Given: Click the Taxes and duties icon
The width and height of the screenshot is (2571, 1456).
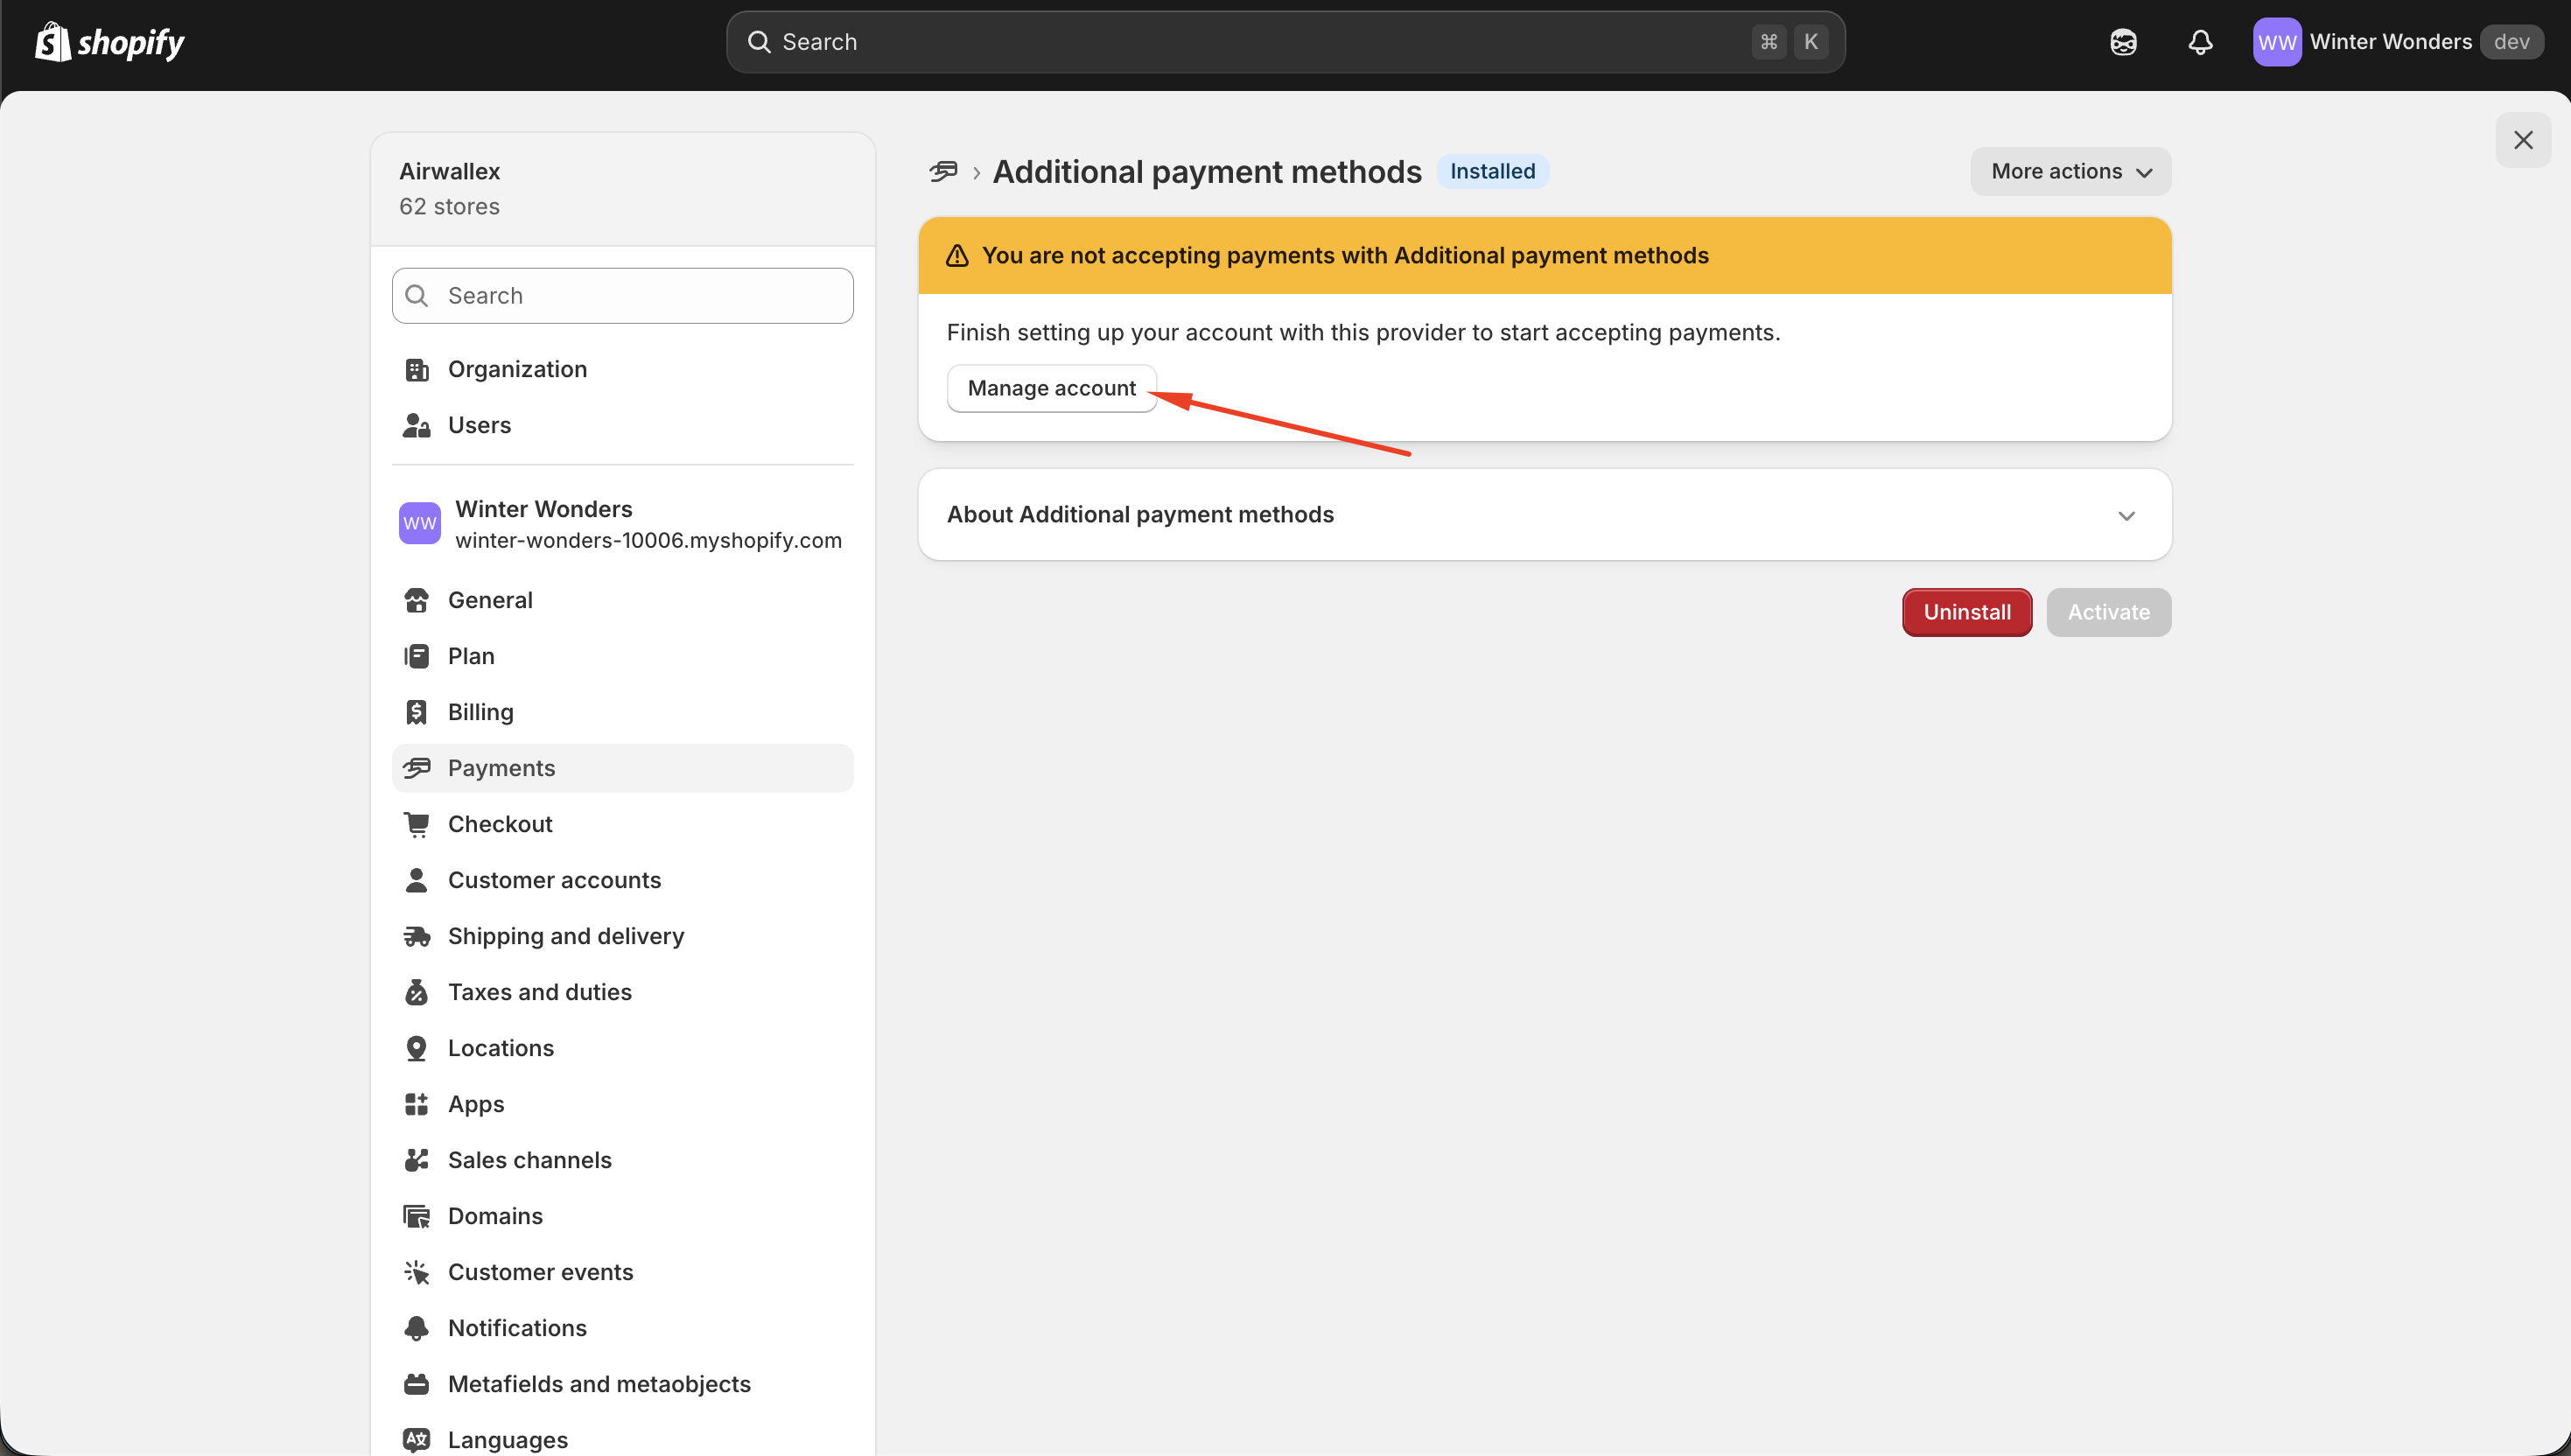Looking at the screenshot, I should tap(416, 993).
